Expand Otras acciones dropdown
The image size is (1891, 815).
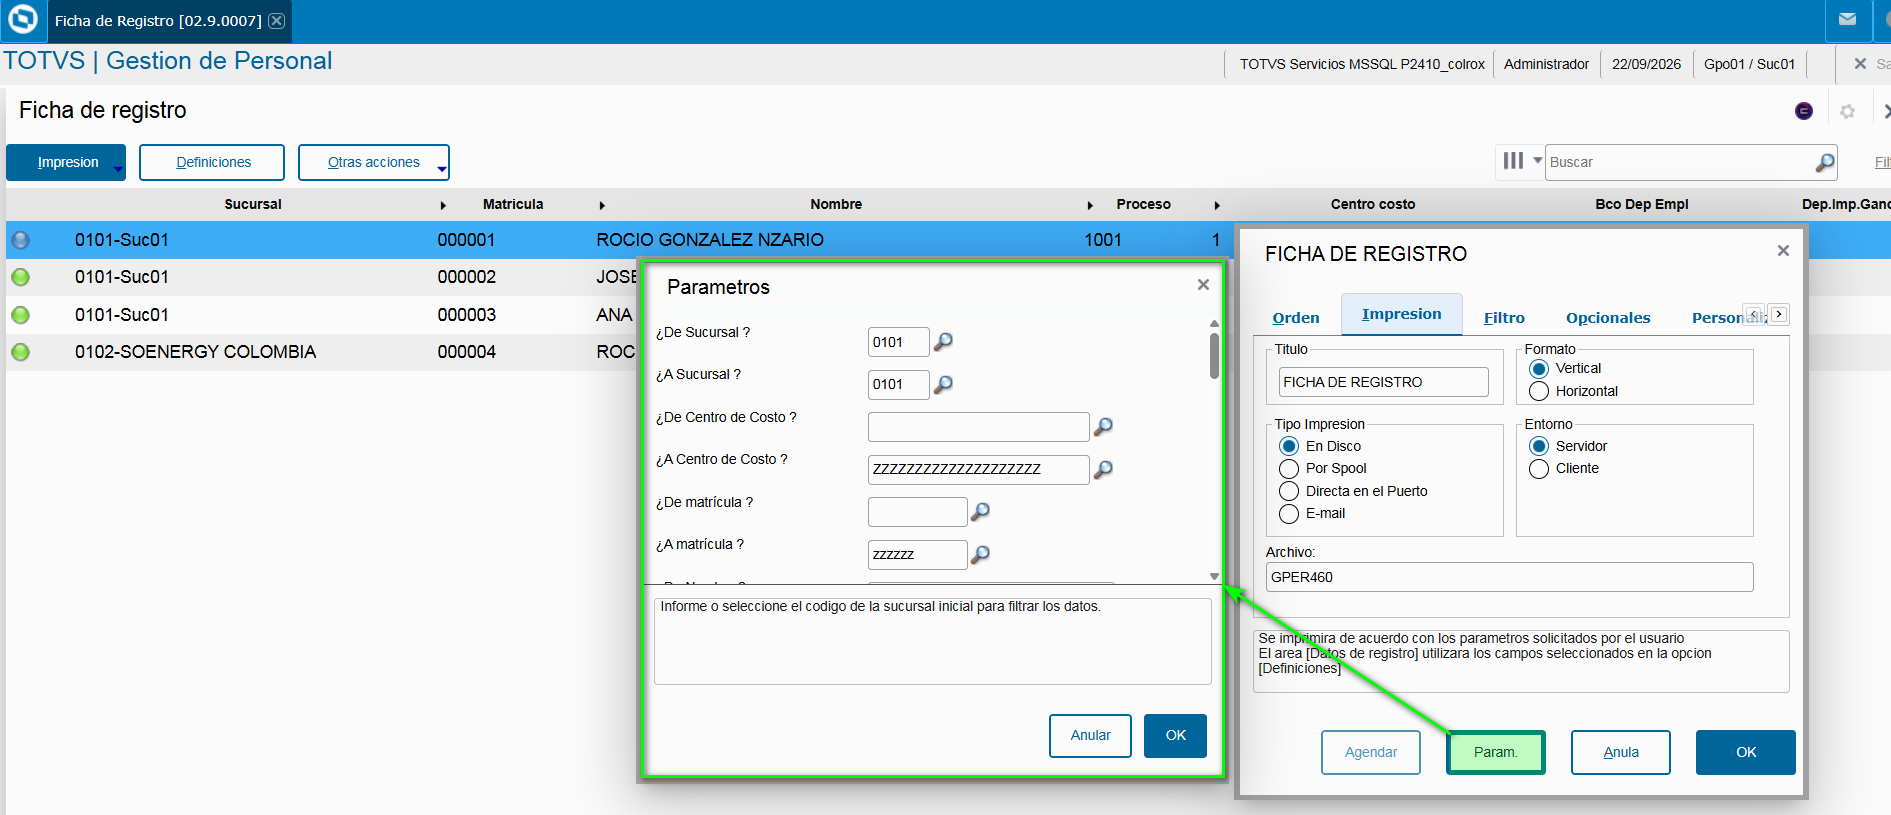tap(441, 169)
